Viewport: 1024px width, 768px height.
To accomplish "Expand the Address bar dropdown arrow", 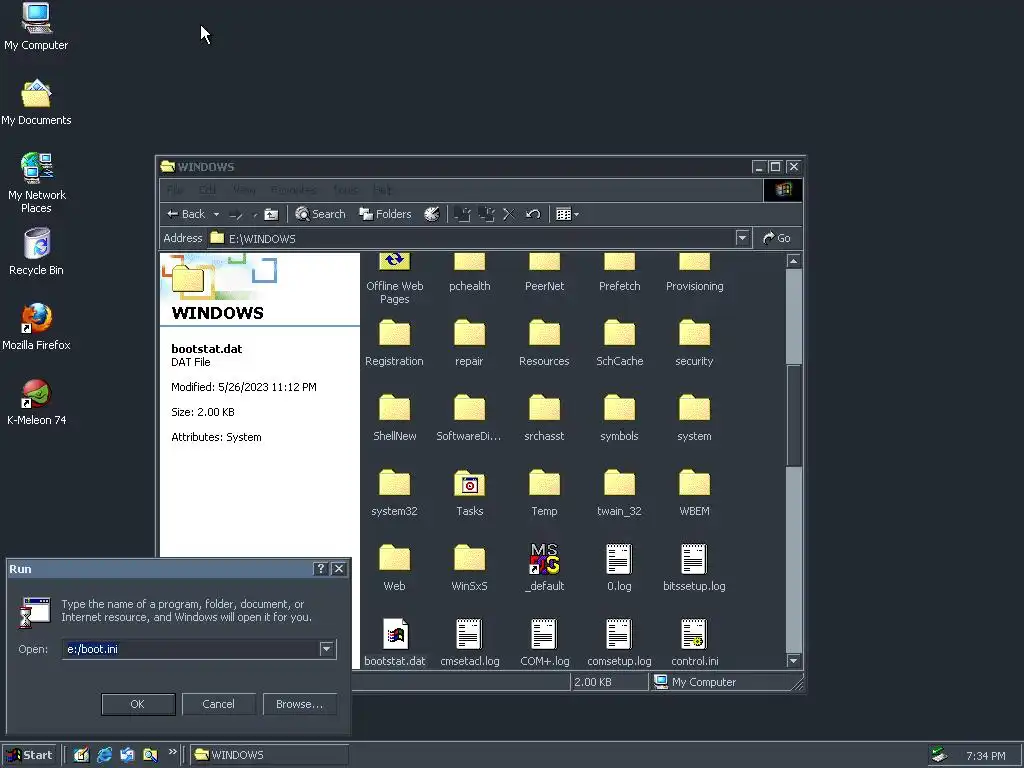I will pyautogui.click(x=742, y=238).
